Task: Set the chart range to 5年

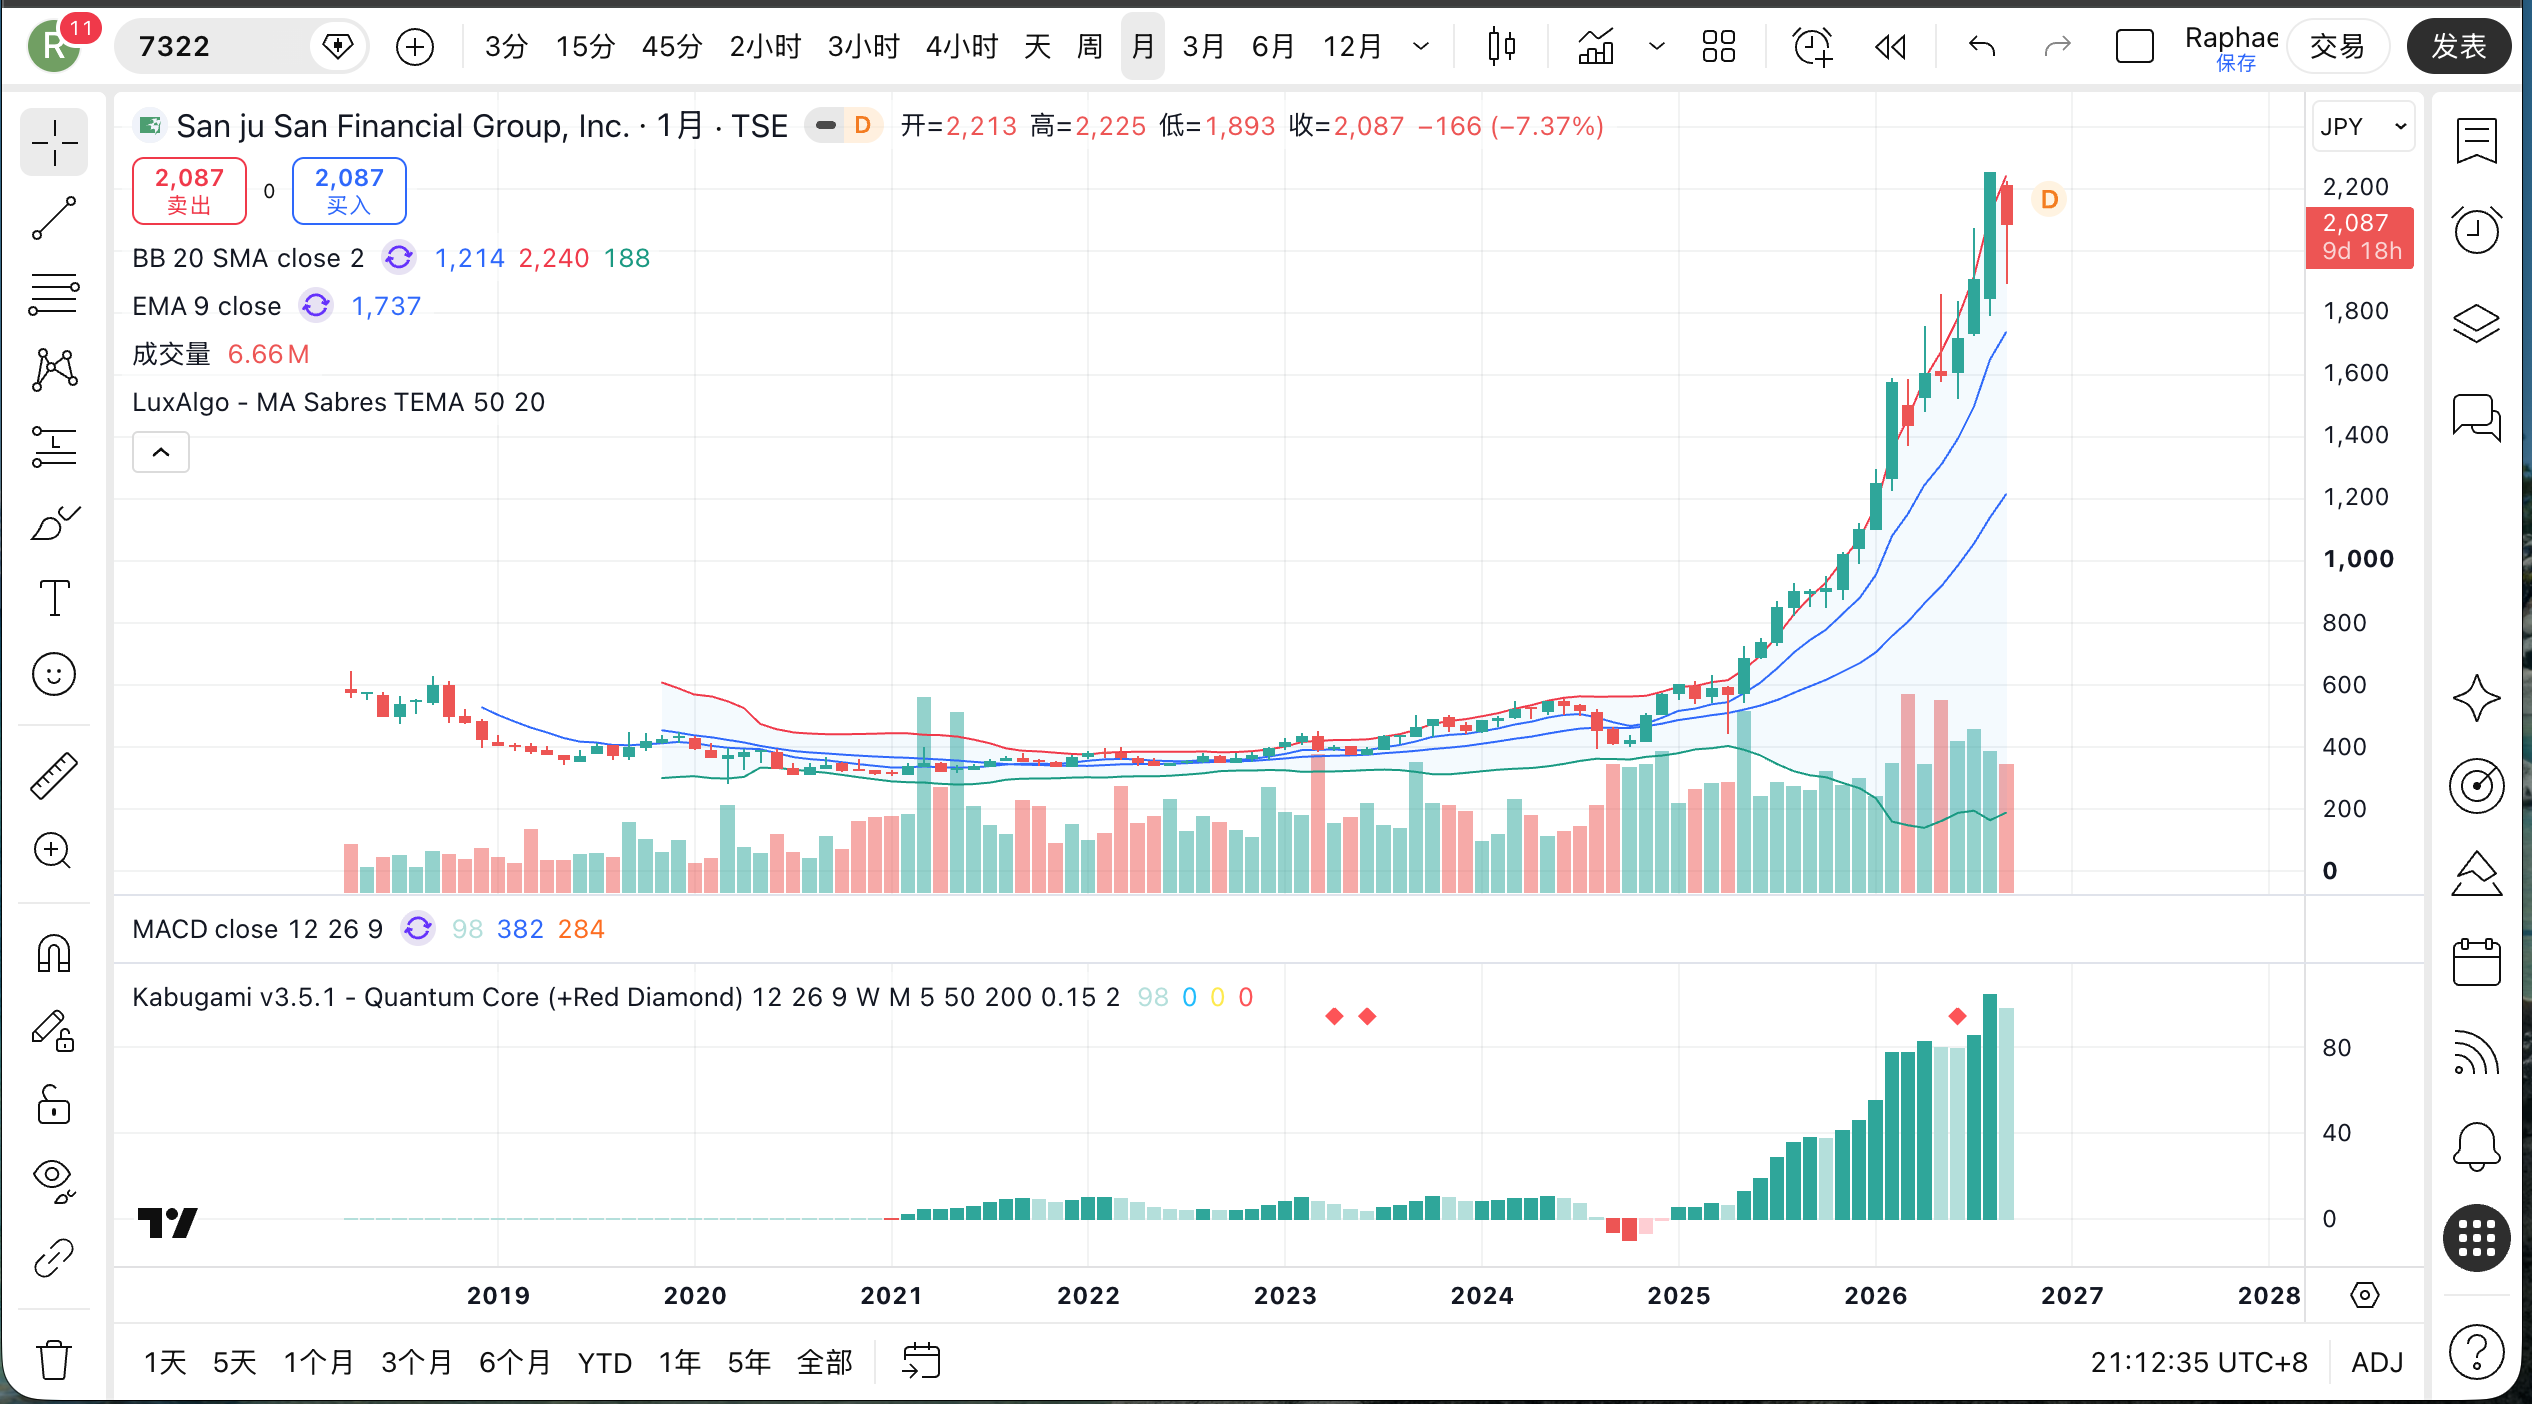Action: tap(748, 1363)
